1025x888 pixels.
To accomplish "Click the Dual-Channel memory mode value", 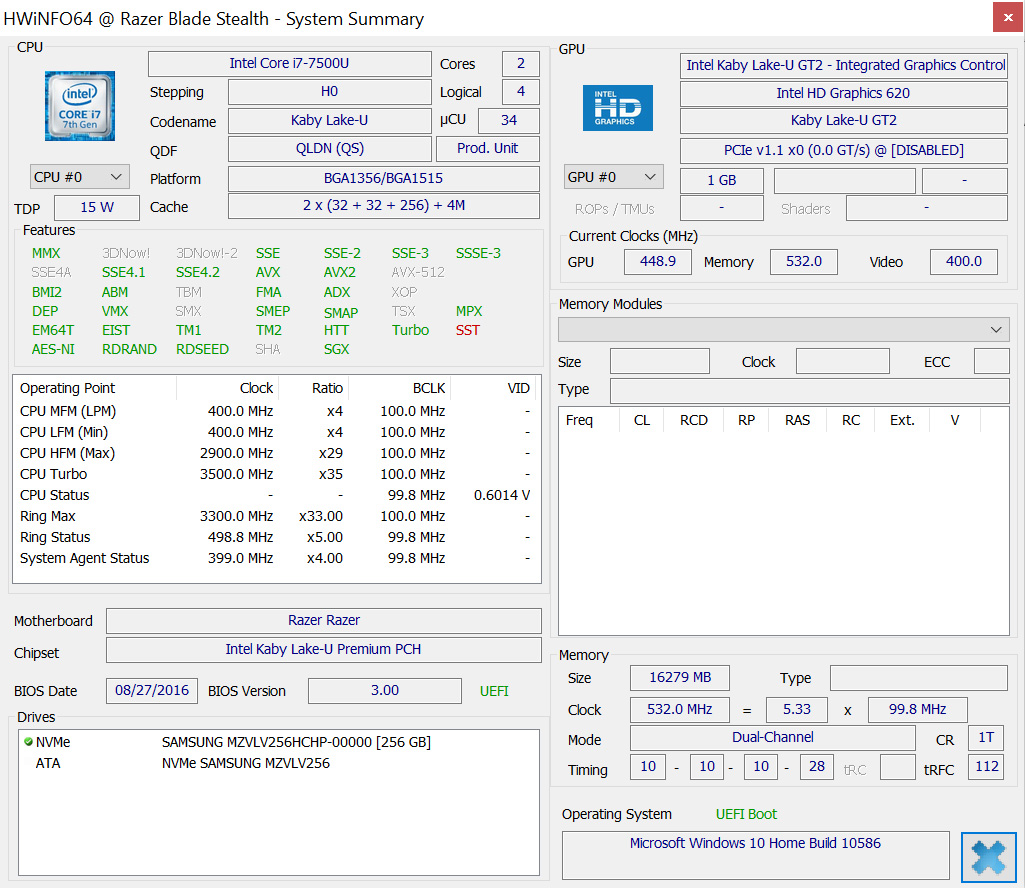I will pyautogui.click(x=773, y=738).
